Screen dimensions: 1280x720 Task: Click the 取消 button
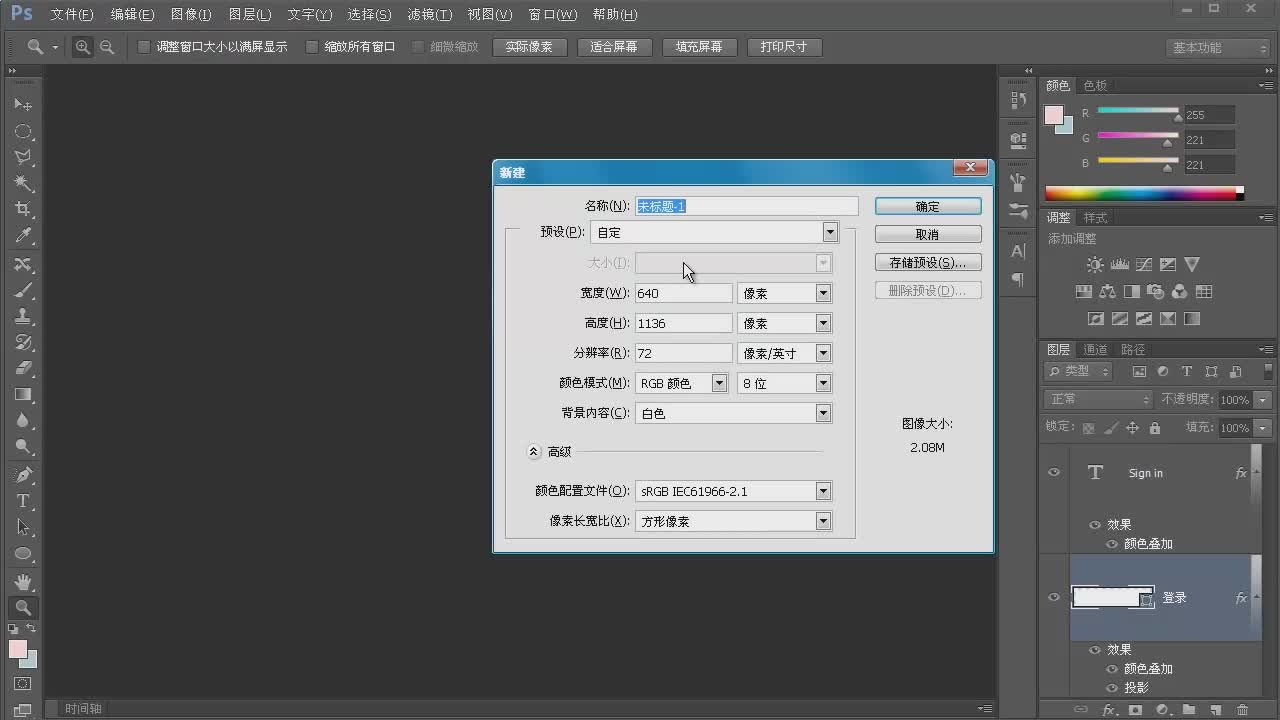pos(928,234)
